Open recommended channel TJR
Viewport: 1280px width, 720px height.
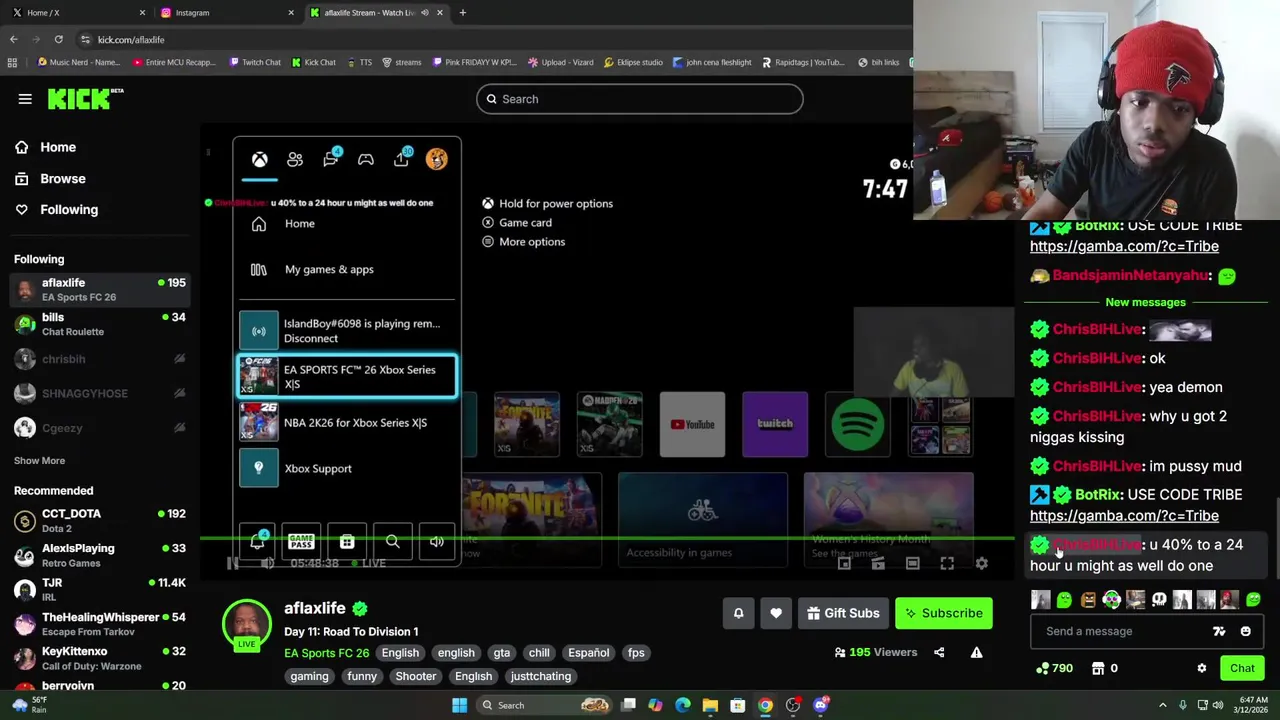tap(100, 589)
